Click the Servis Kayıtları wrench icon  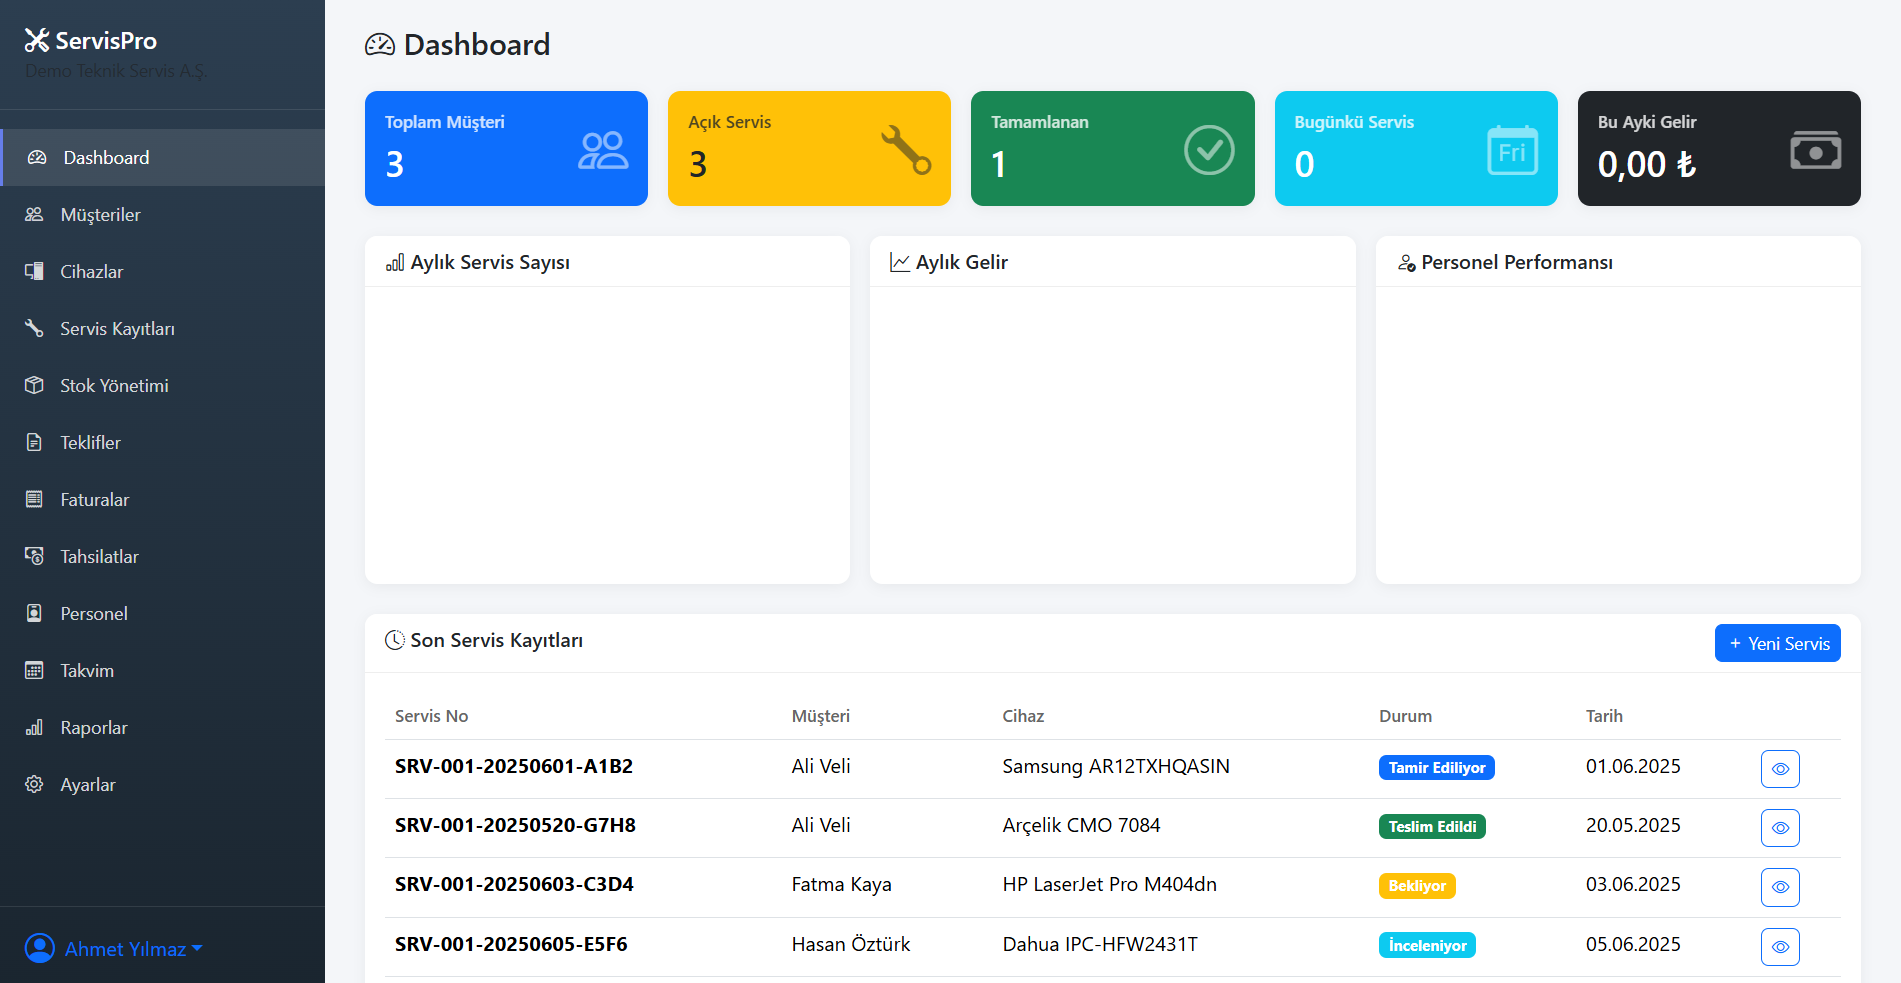34,329
